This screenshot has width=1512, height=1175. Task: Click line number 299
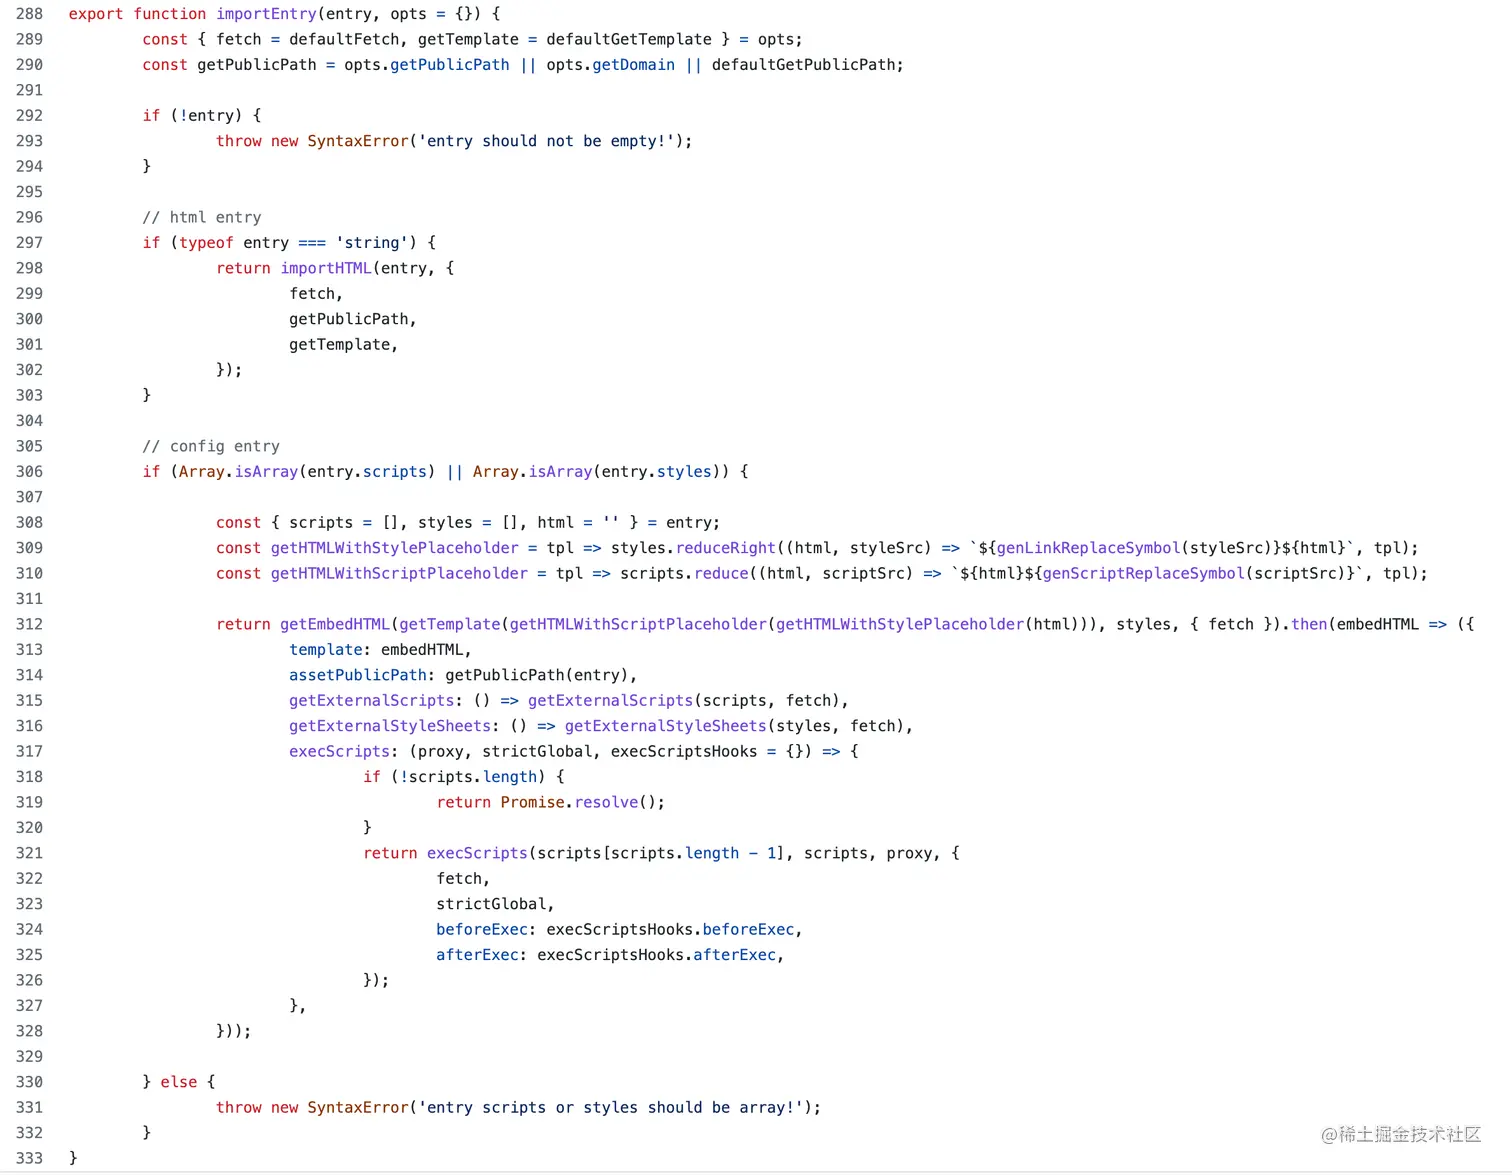[x=29, y=294]
